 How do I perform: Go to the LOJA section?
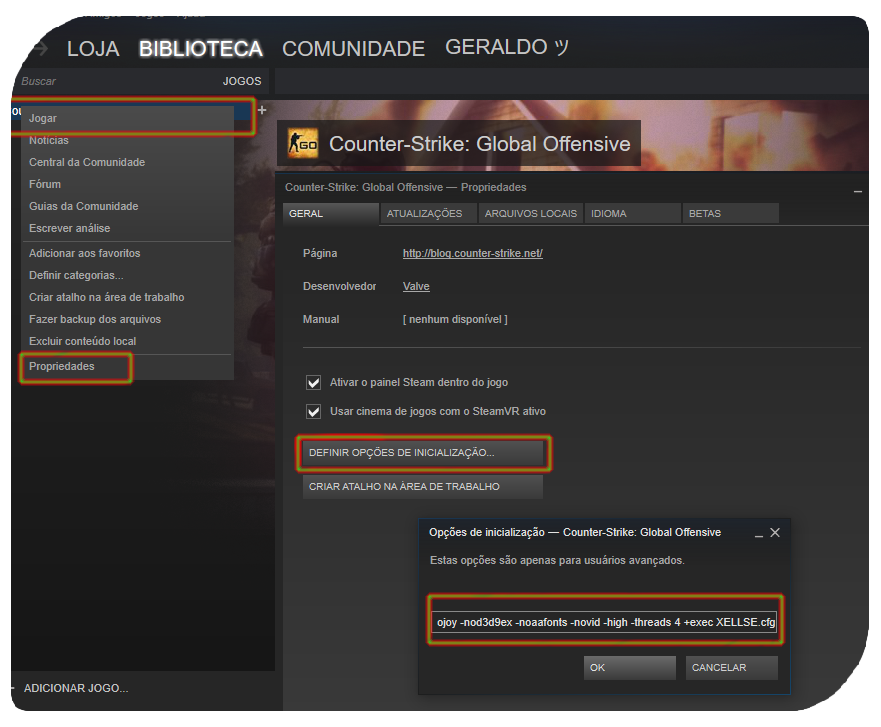(x=93, y=47)
